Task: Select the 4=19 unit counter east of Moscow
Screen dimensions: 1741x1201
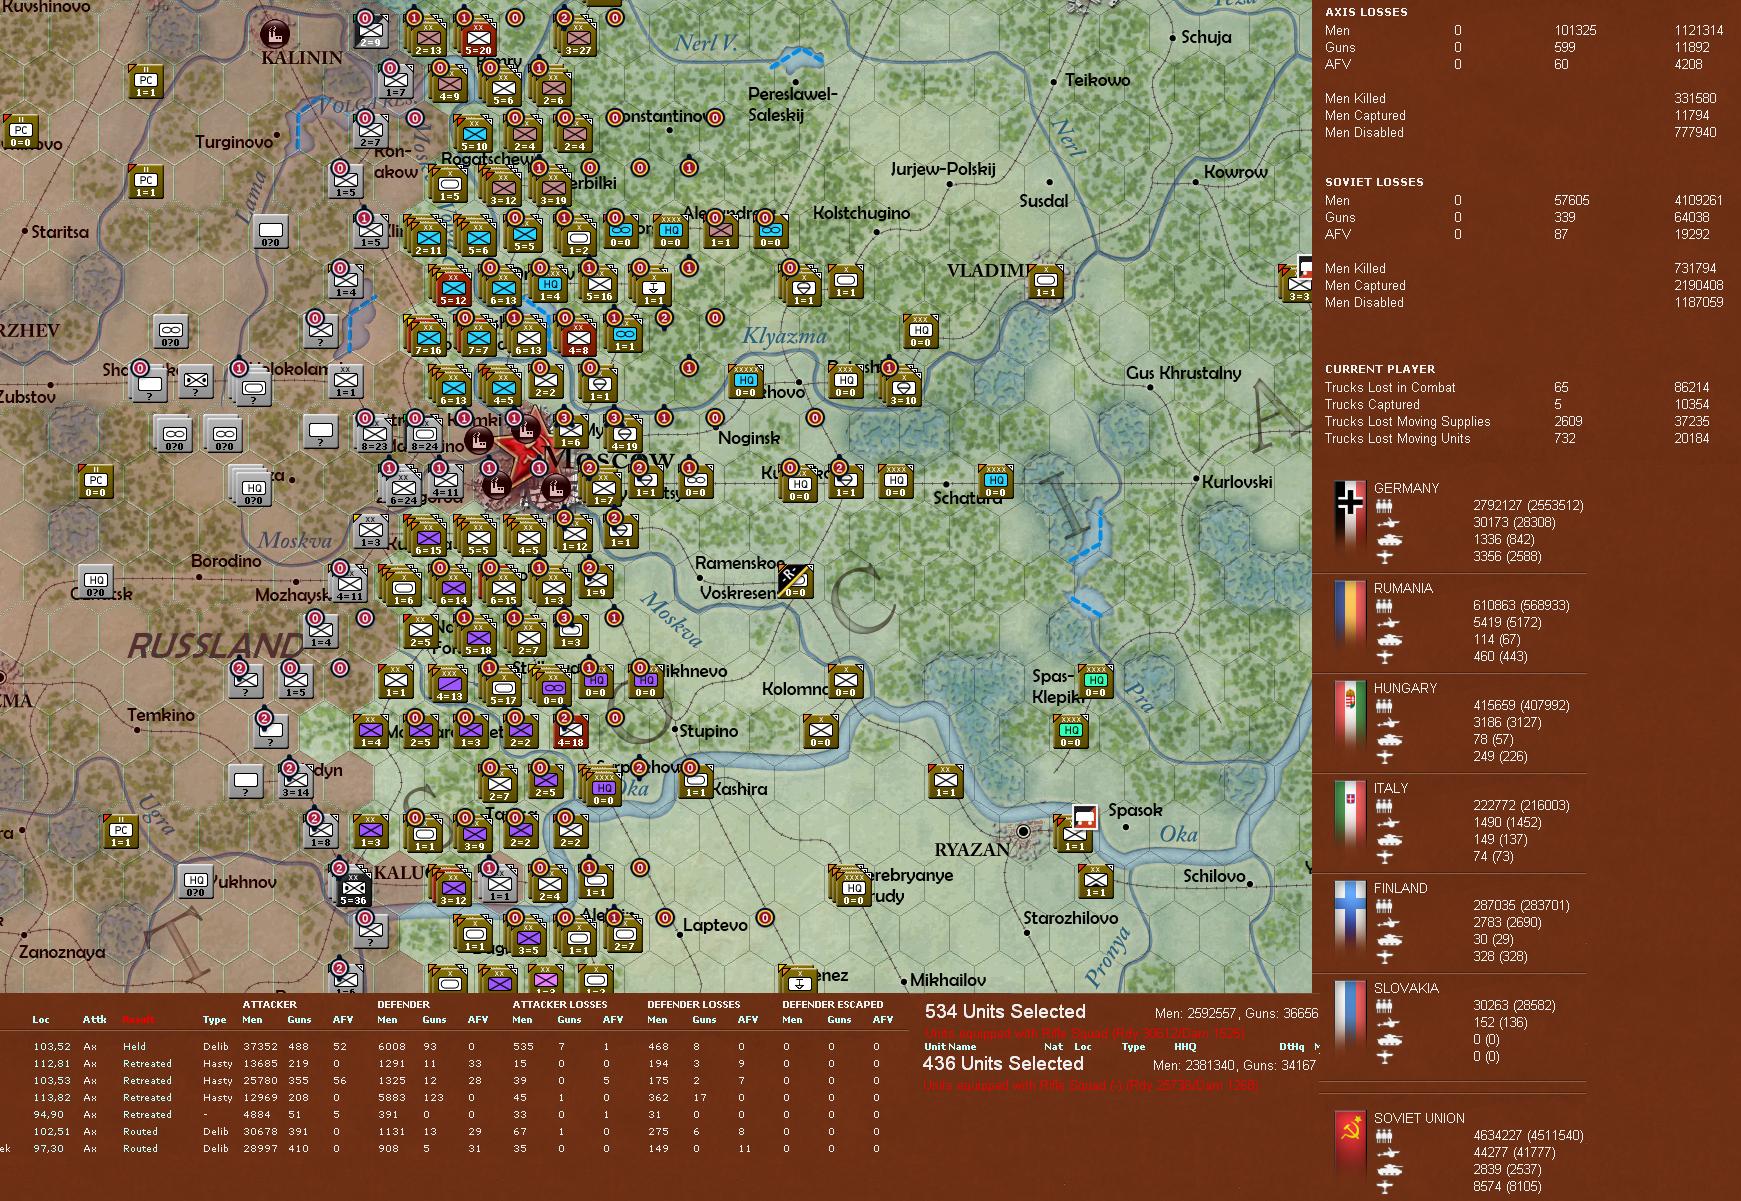Action: click(624, 436)
